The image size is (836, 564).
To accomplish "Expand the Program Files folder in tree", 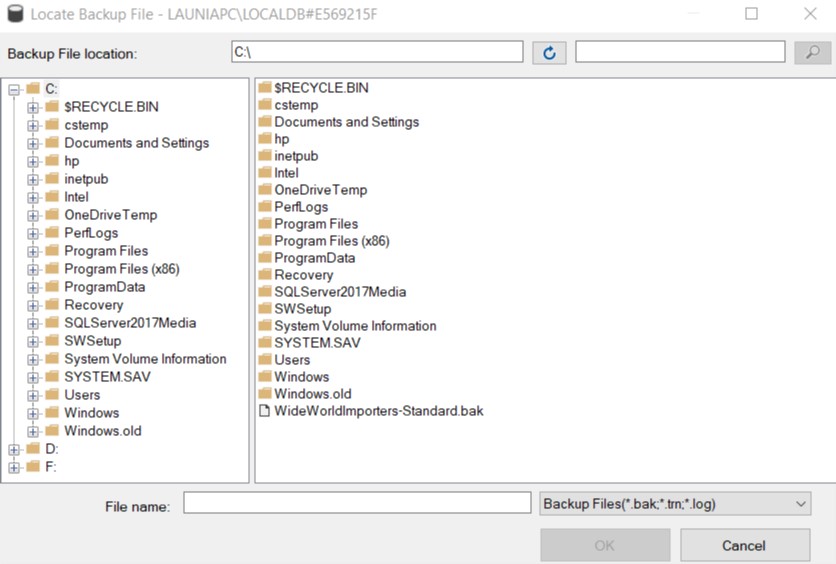I will tap(33, 251).
